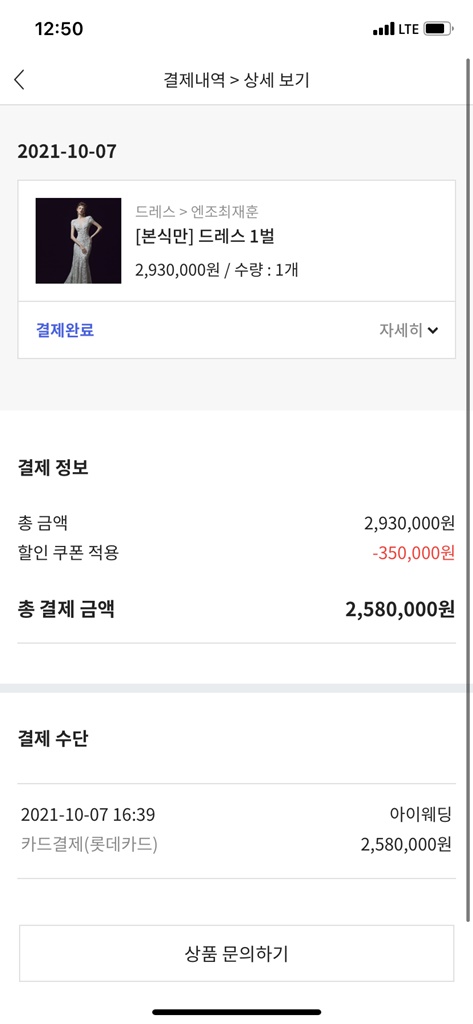Click the chevron next to 자세히
The height and width of the screenshot is (1024, 473).
[x=432, y=330]
